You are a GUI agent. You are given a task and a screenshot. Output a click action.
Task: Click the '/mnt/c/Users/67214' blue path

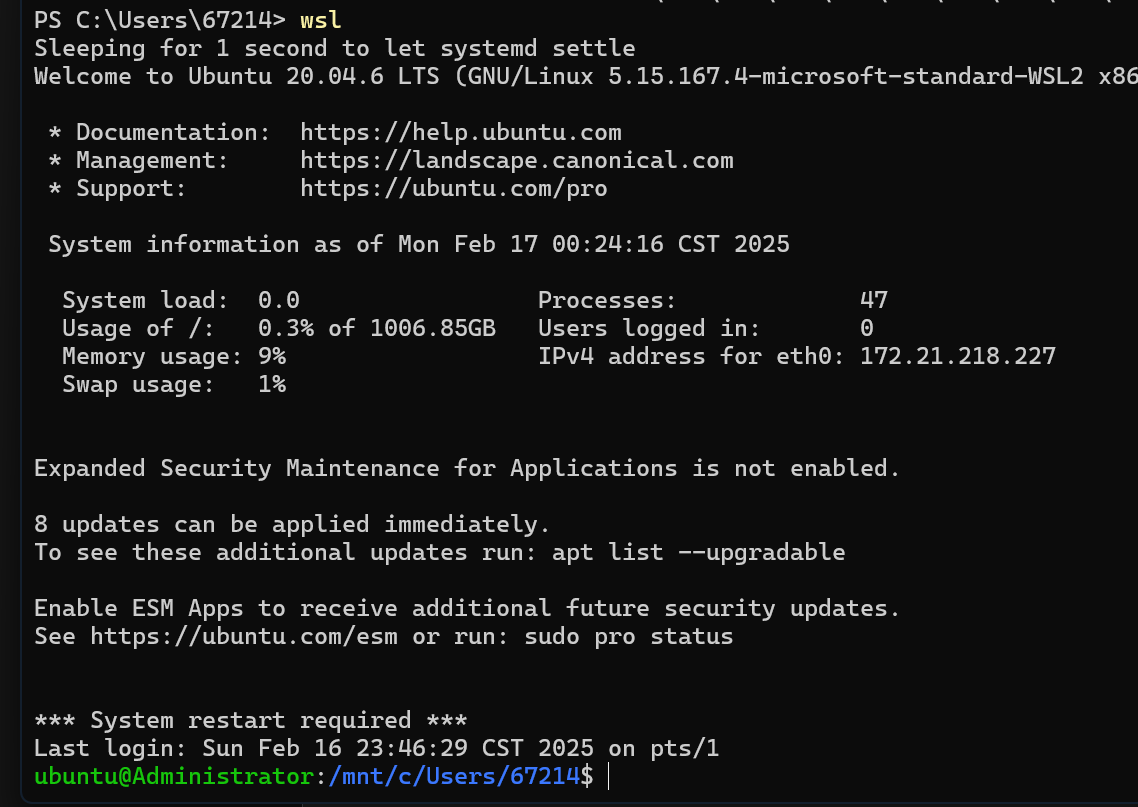click(x=454, y=777)
